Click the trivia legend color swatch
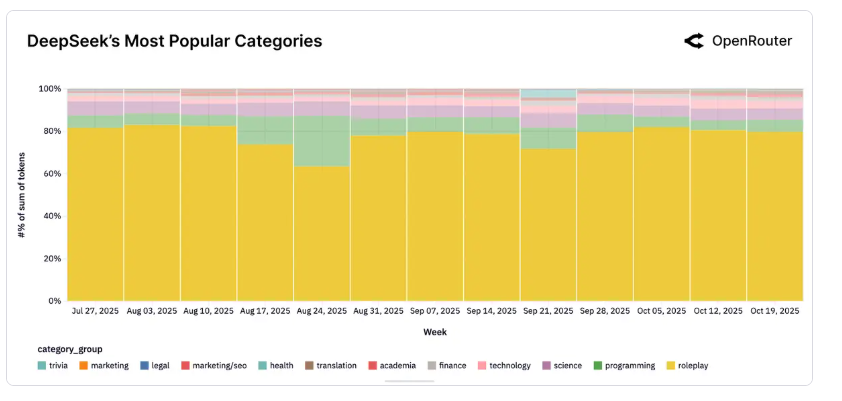This screenshot has height=401, width=842. point(42,366)
